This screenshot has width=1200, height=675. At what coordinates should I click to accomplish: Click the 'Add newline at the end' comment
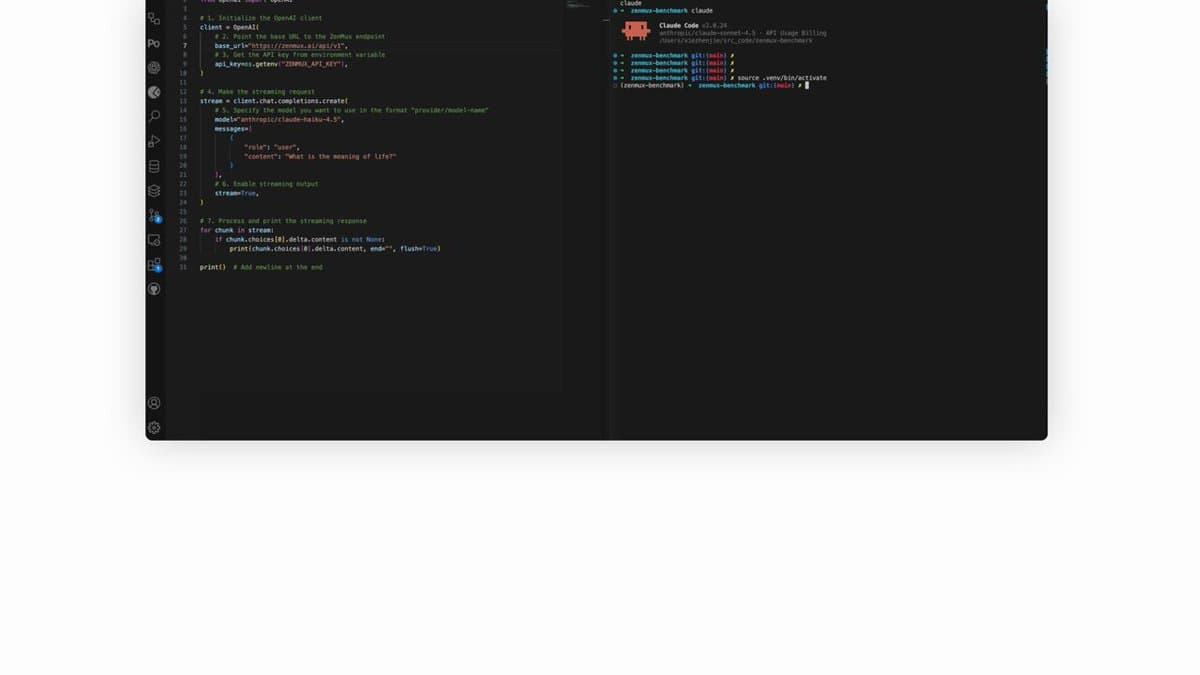pos(278,267)
